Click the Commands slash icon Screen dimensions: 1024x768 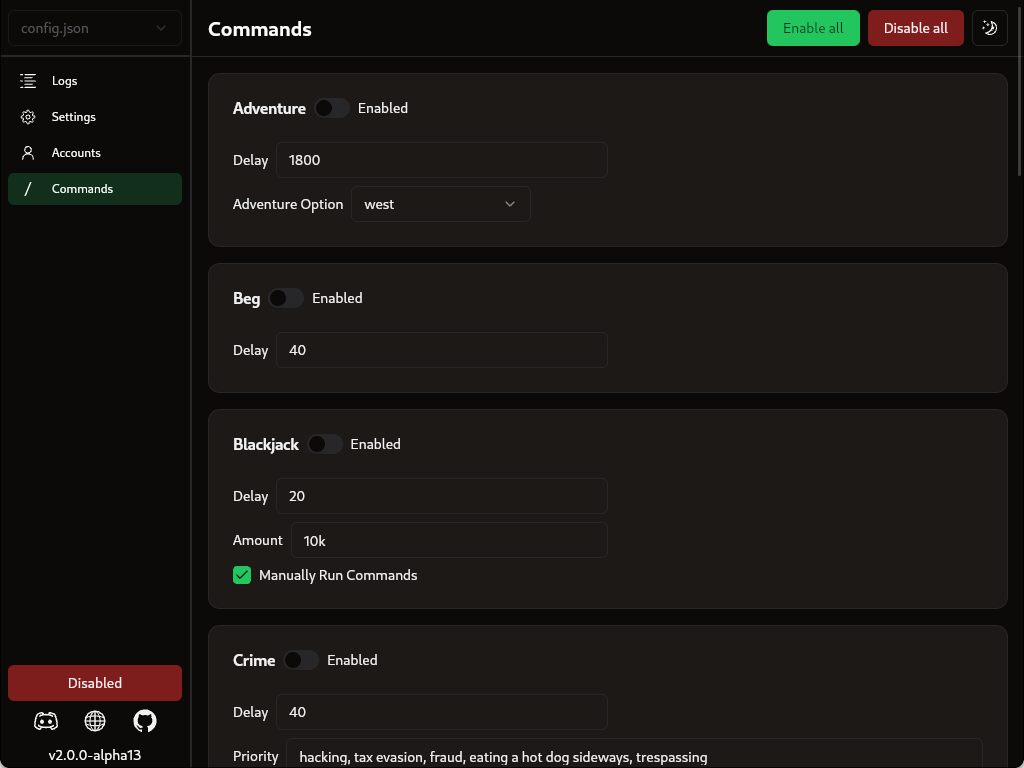(x=28, y=189)
